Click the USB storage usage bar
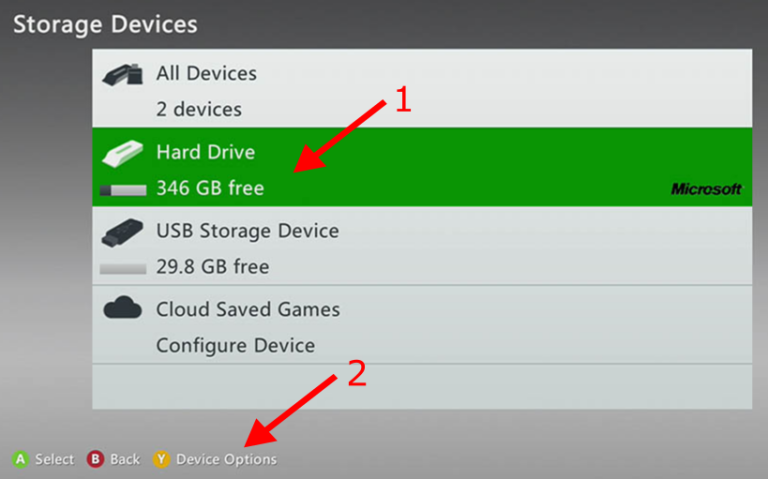 [123, 268]
